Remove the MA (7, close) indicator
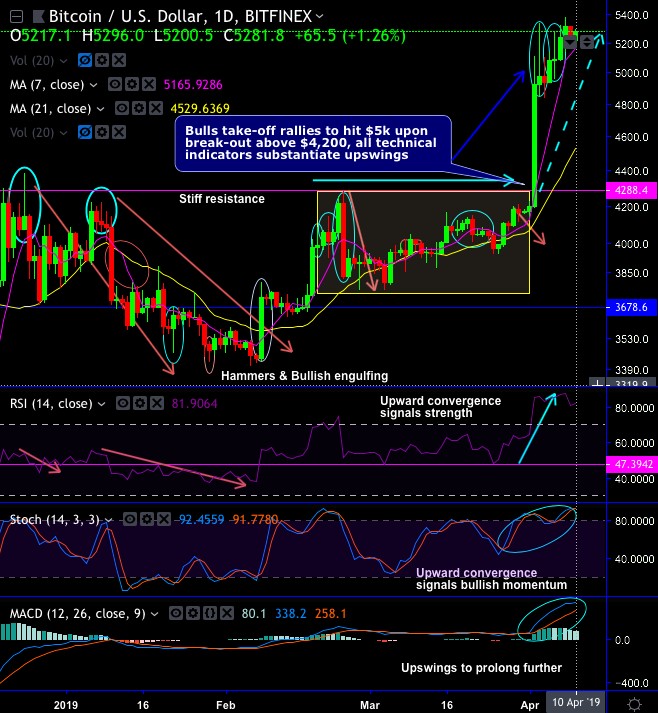658x713 pixels. click(149, 84)
